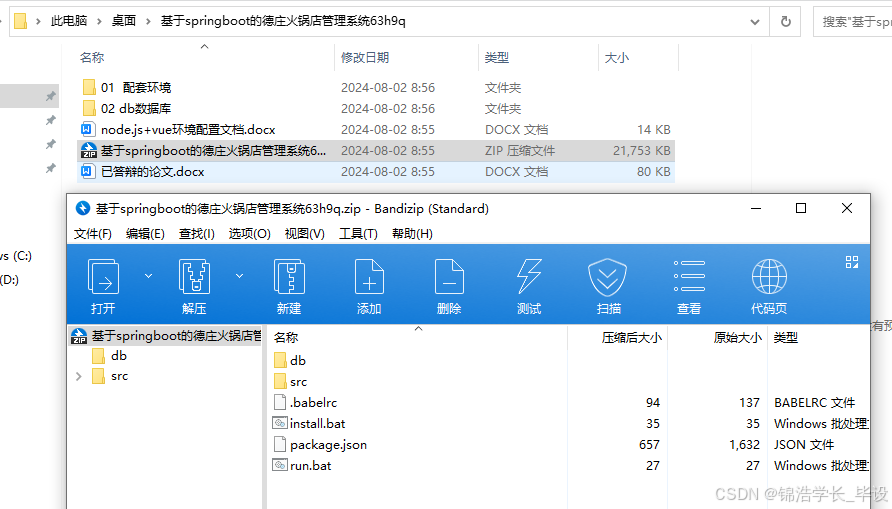The width and height of the screenshot is (892, 509).
Task: Open the address bar history dropdown
Action: 755,22
